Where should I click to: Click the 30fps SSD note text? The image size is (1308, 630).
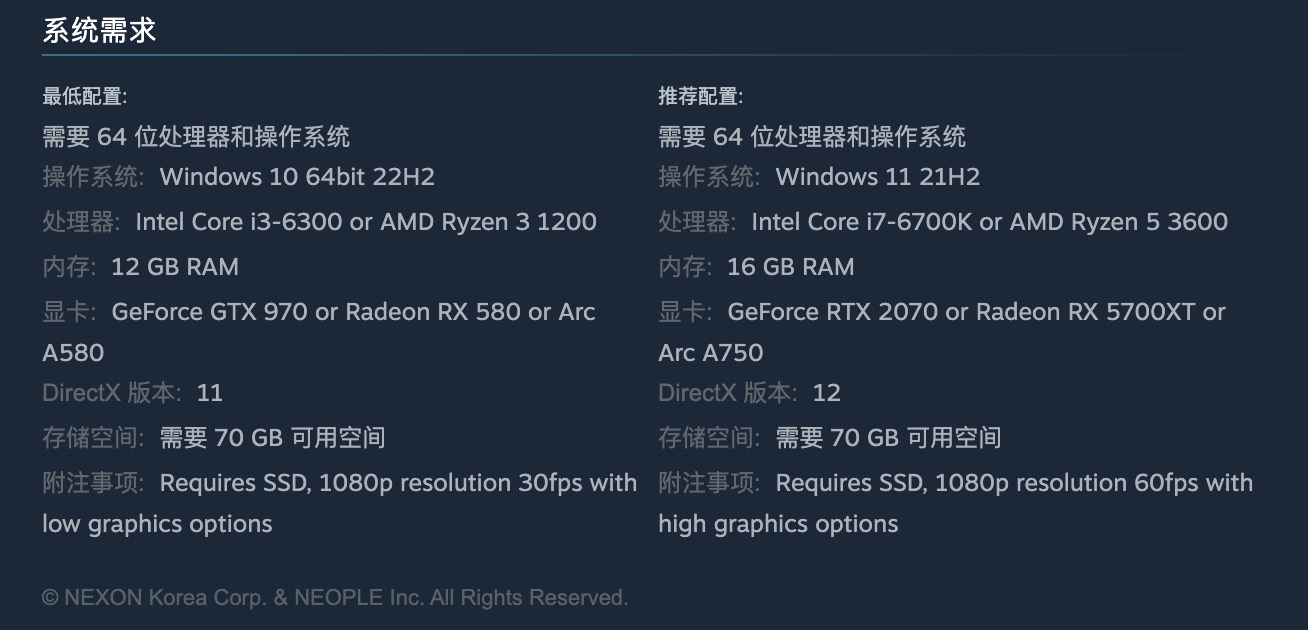point(398,483)
